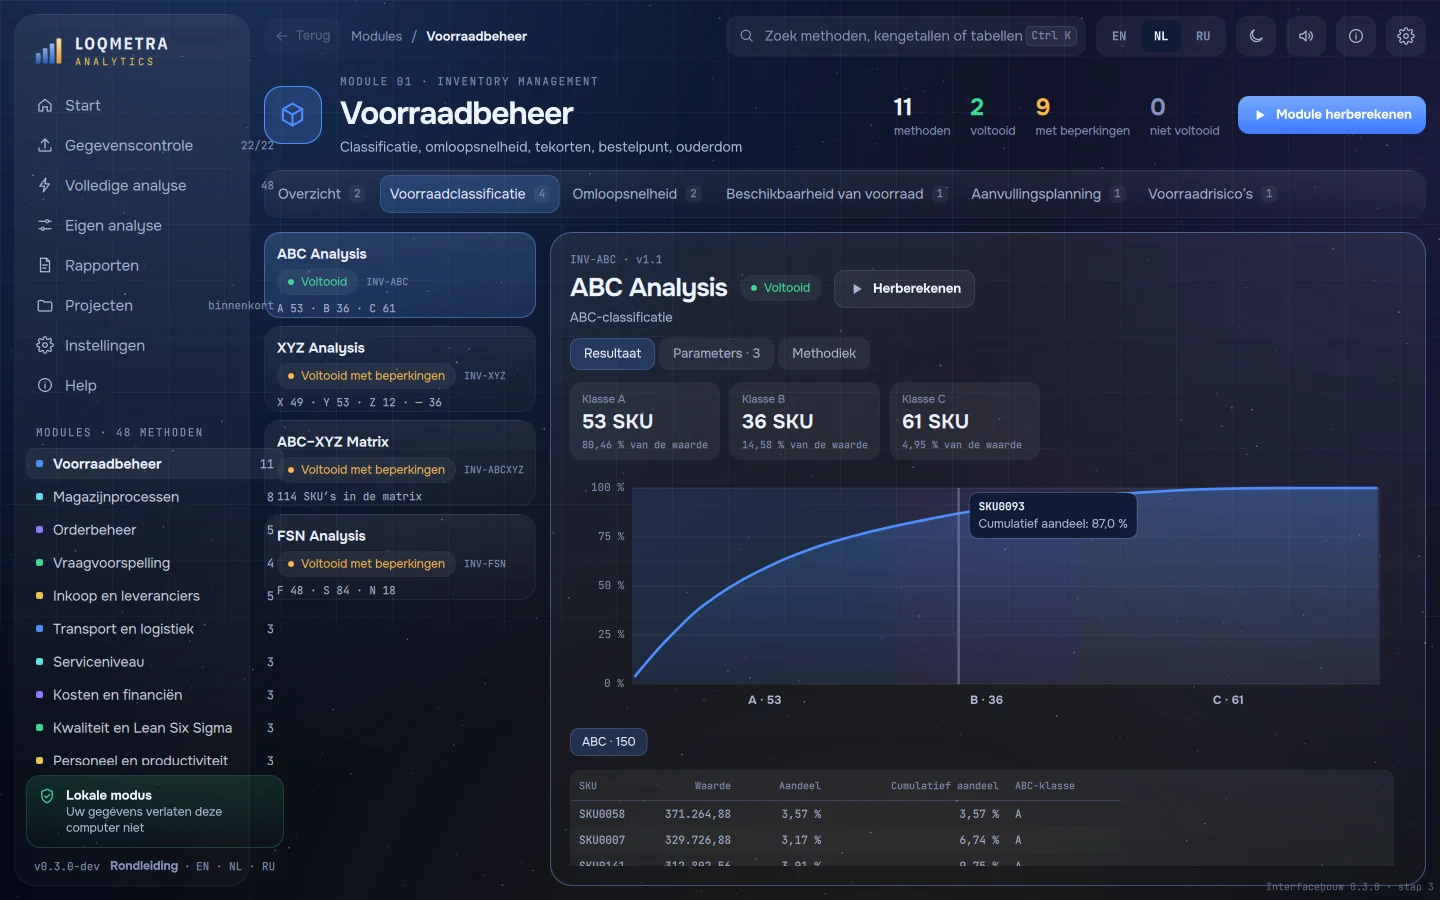Select the NL language option

(1161, 36)
